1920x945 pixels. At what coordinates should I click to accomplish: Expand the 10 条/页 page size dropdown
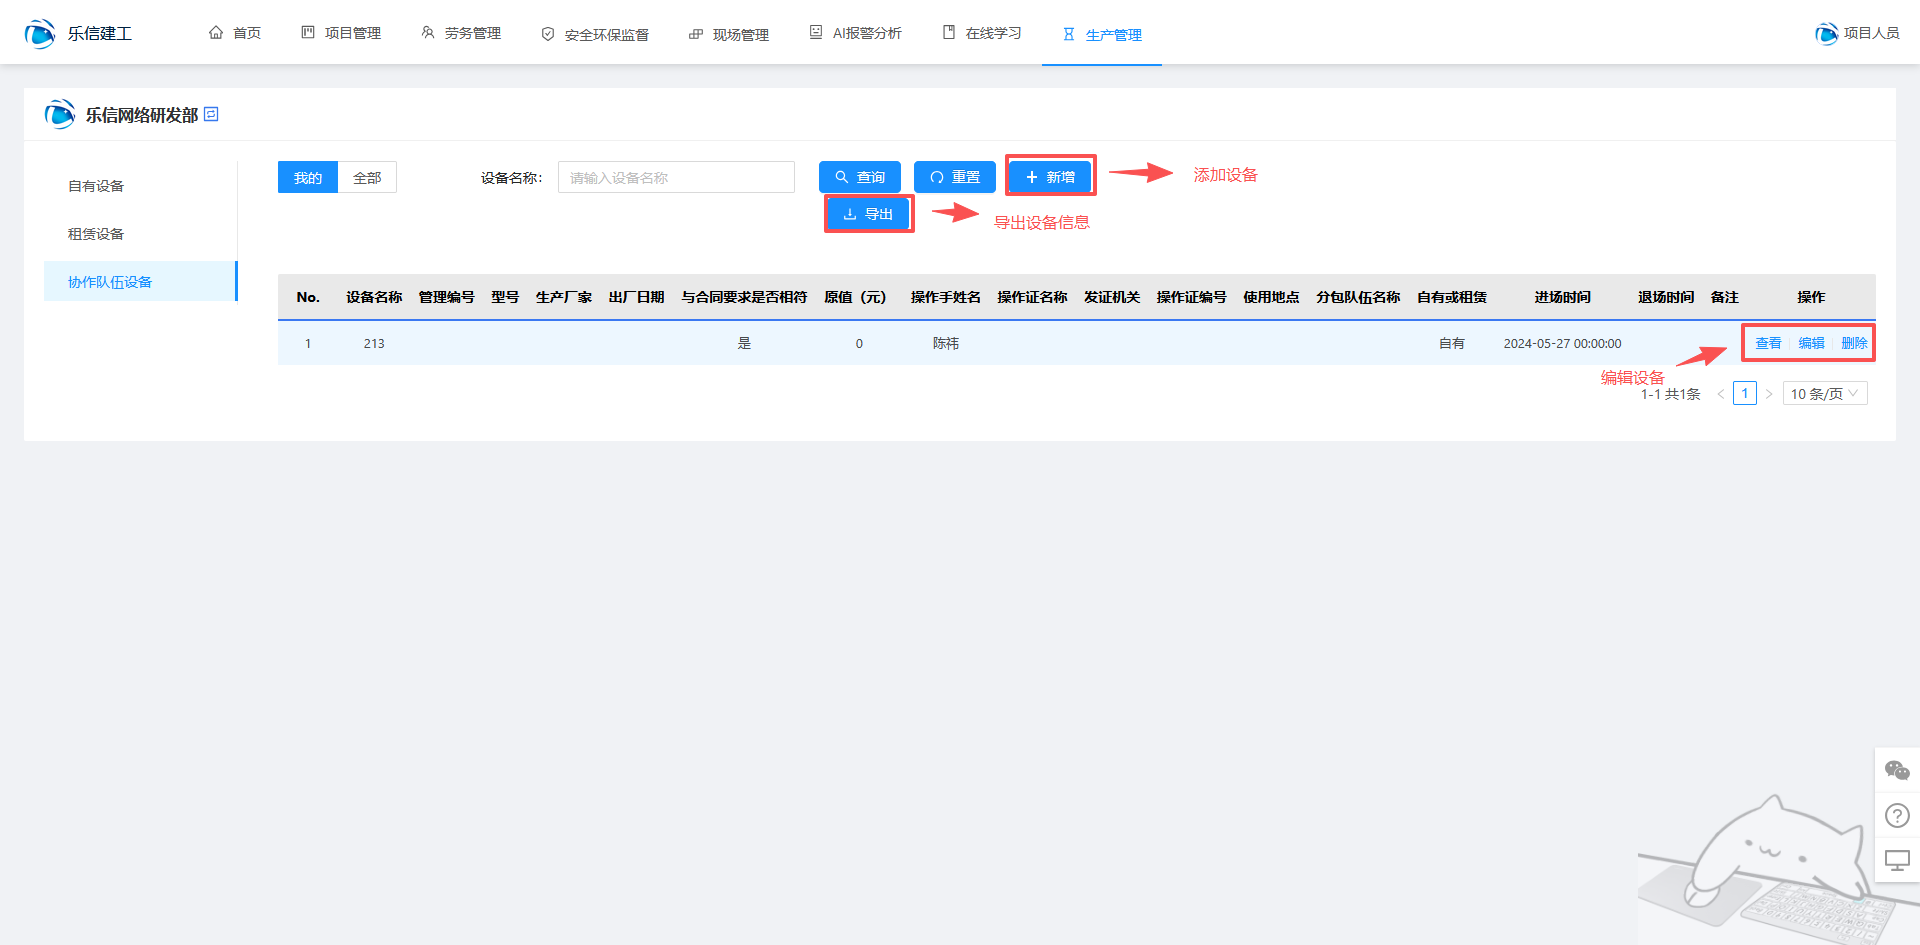click(x=1824, y=394)
